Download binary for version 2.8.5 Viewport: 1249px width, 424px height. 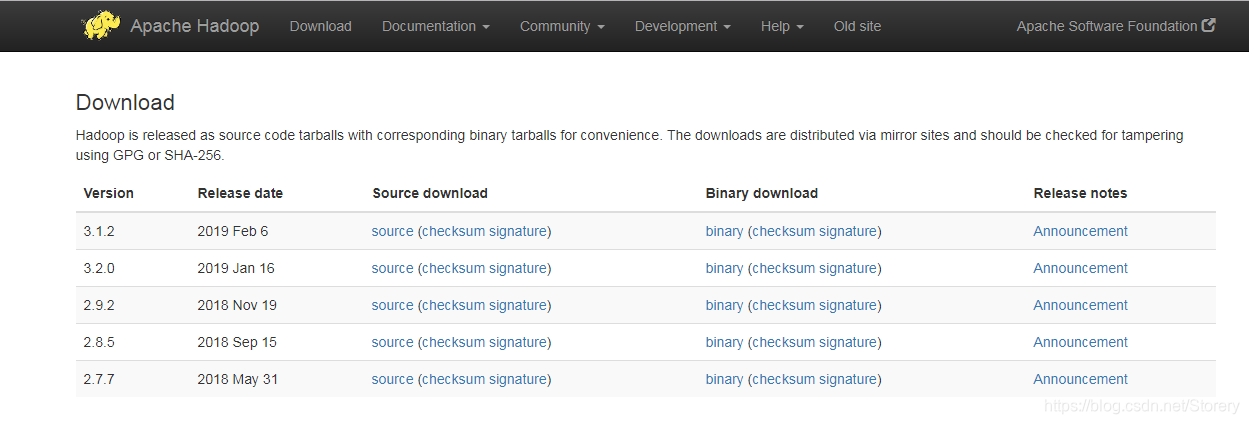[724, 342]
